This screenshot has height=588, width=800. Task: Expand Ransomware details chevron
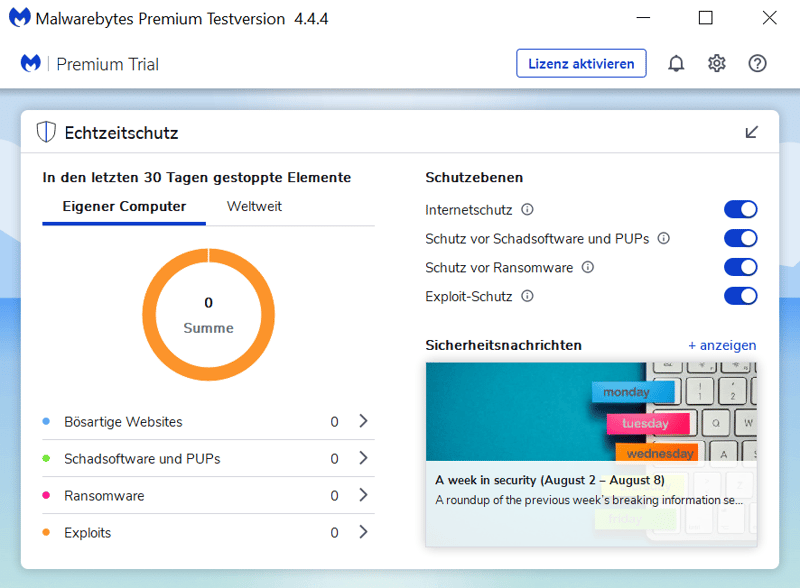point(363,495)
